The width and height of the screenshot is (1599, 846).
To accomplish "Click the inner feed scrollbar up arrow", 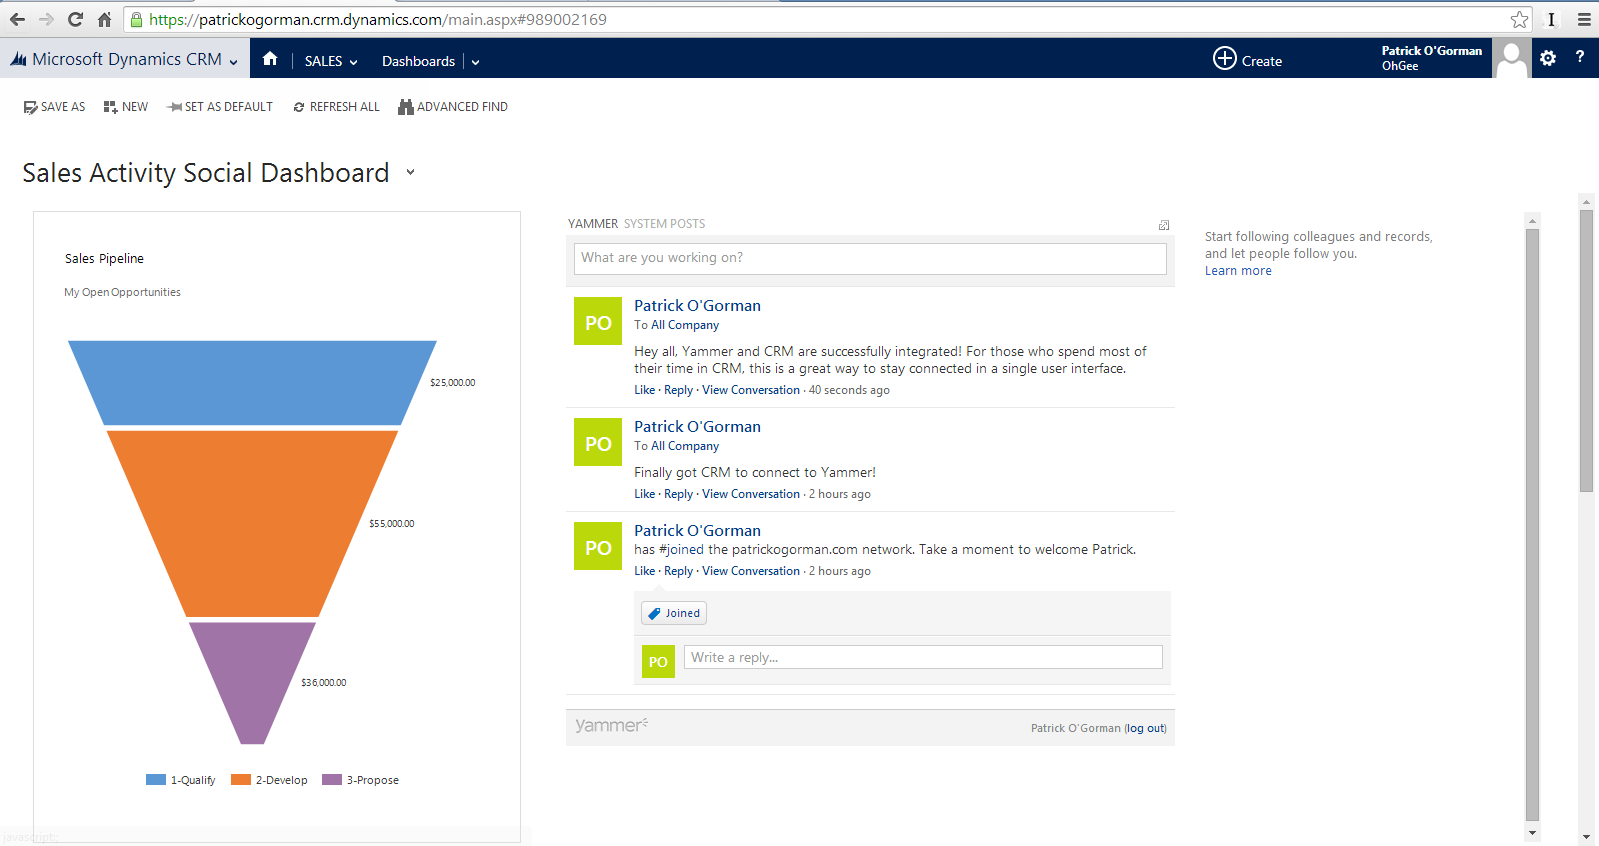I will click(x=1532, y=220).
